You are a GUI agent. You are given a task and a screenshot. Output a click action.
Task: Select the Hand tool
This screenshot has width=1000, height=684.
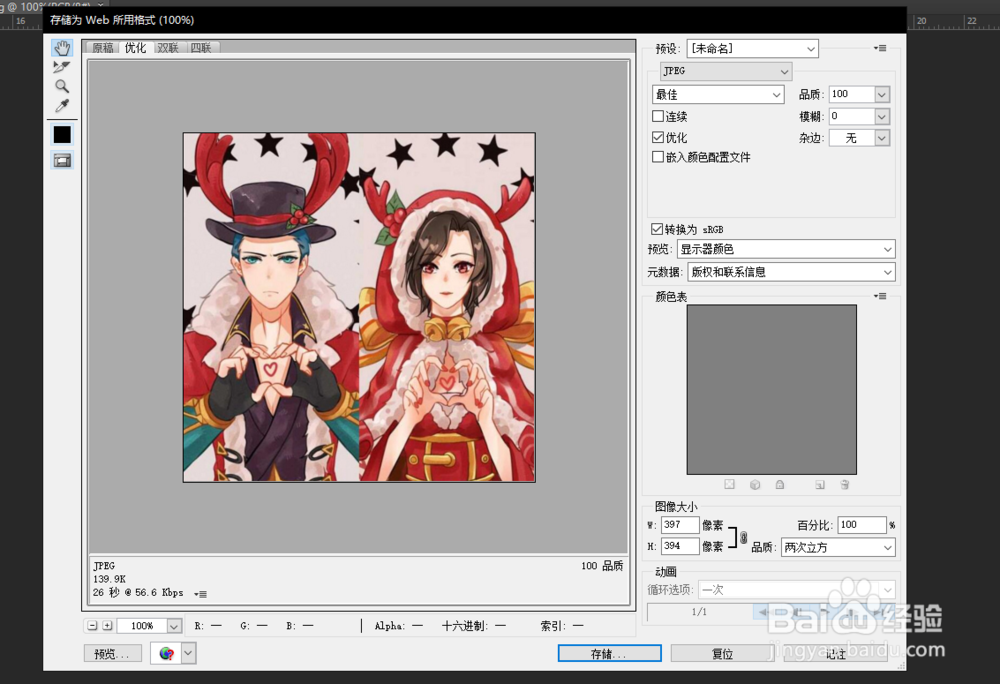click(62, 48)
